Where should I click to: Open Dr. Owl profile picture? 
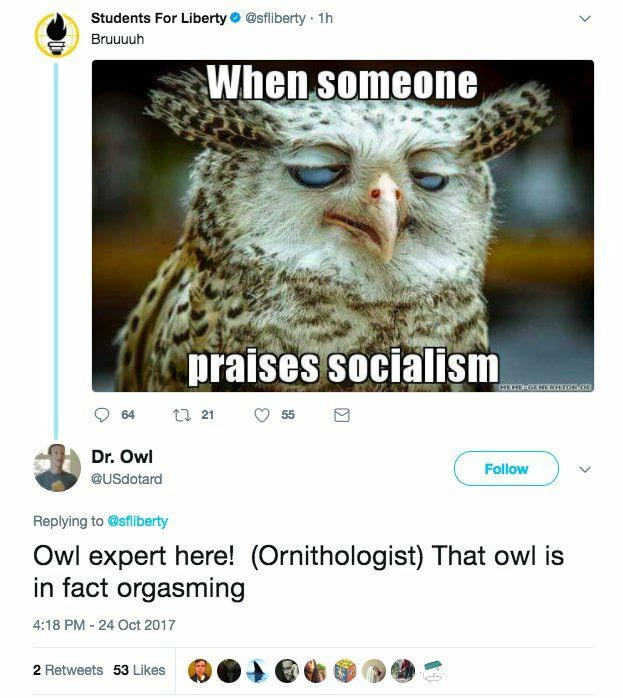pos(57,468)
